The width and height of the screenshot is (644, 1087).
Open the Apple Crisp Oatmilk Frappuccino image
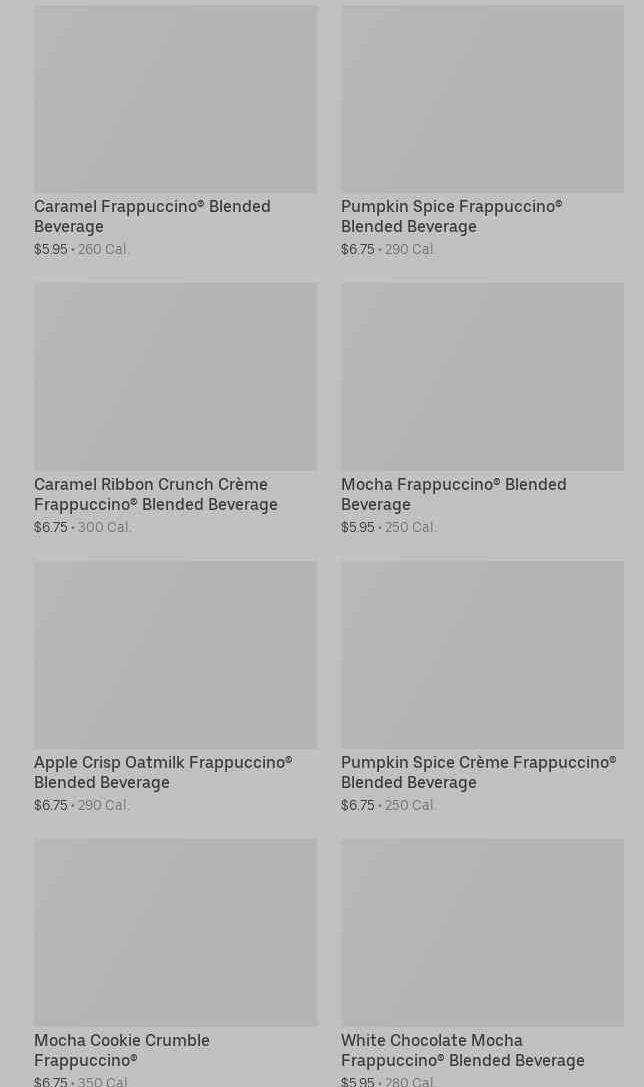[175, 654]
